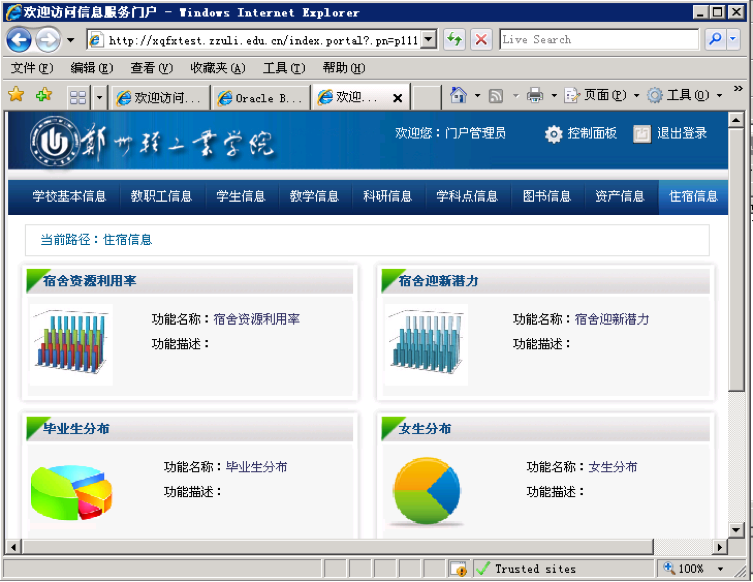Click the logout icon beside 退出登录
Screen dimensions: 753x582
point(642,134)
